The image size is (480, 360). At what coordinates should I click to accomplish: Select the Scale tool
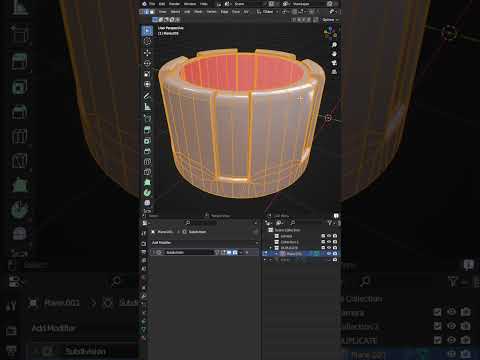tap(147, 74)
